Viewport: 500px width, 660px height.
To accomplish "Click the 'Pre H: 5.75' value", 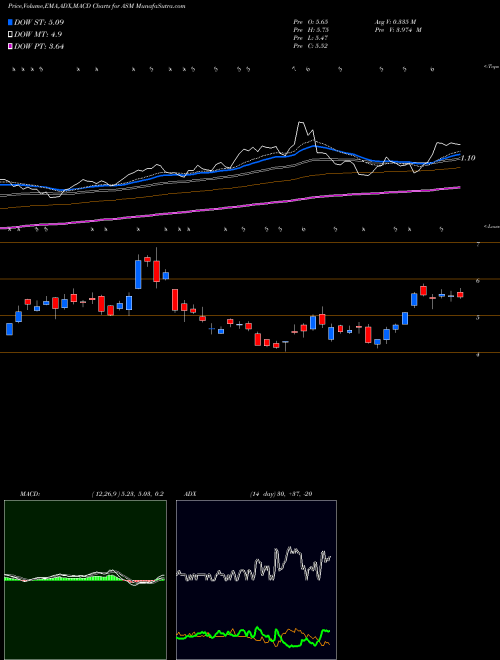I will [311, 30].
